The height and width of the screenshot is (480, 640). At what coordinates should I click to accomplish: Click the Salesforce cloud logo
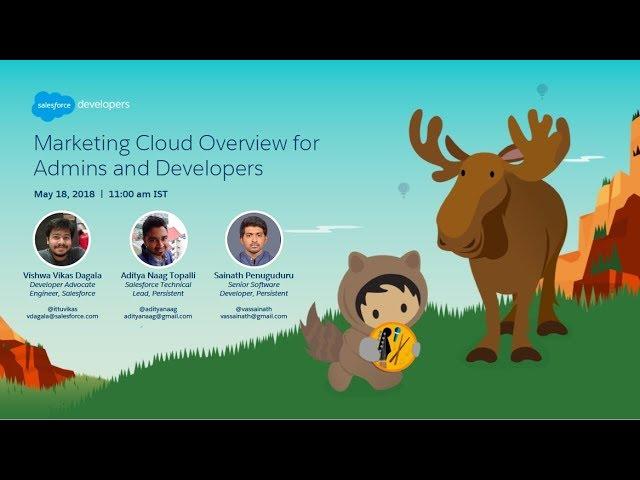tap(53, 106)
